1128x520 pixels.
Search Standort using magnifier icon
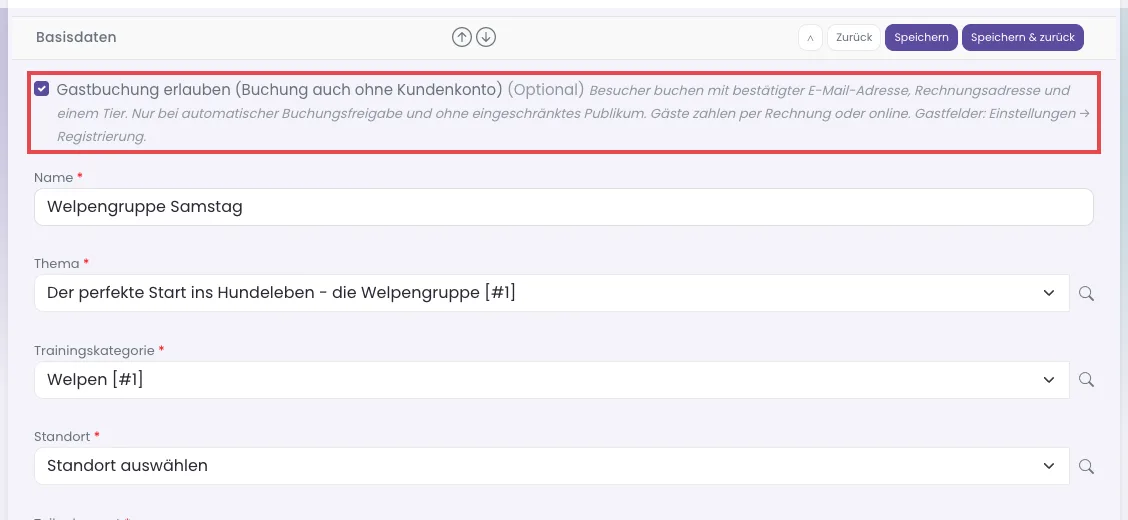tap(1086, 466)
